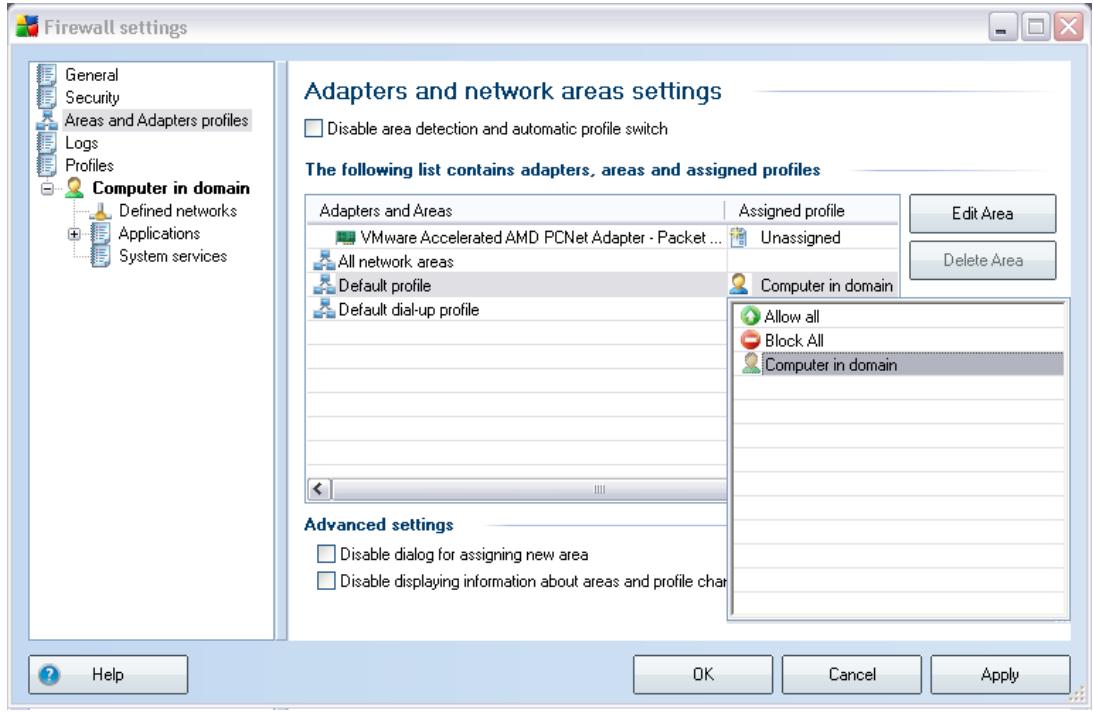Click the Default profile row network icon

324,285
